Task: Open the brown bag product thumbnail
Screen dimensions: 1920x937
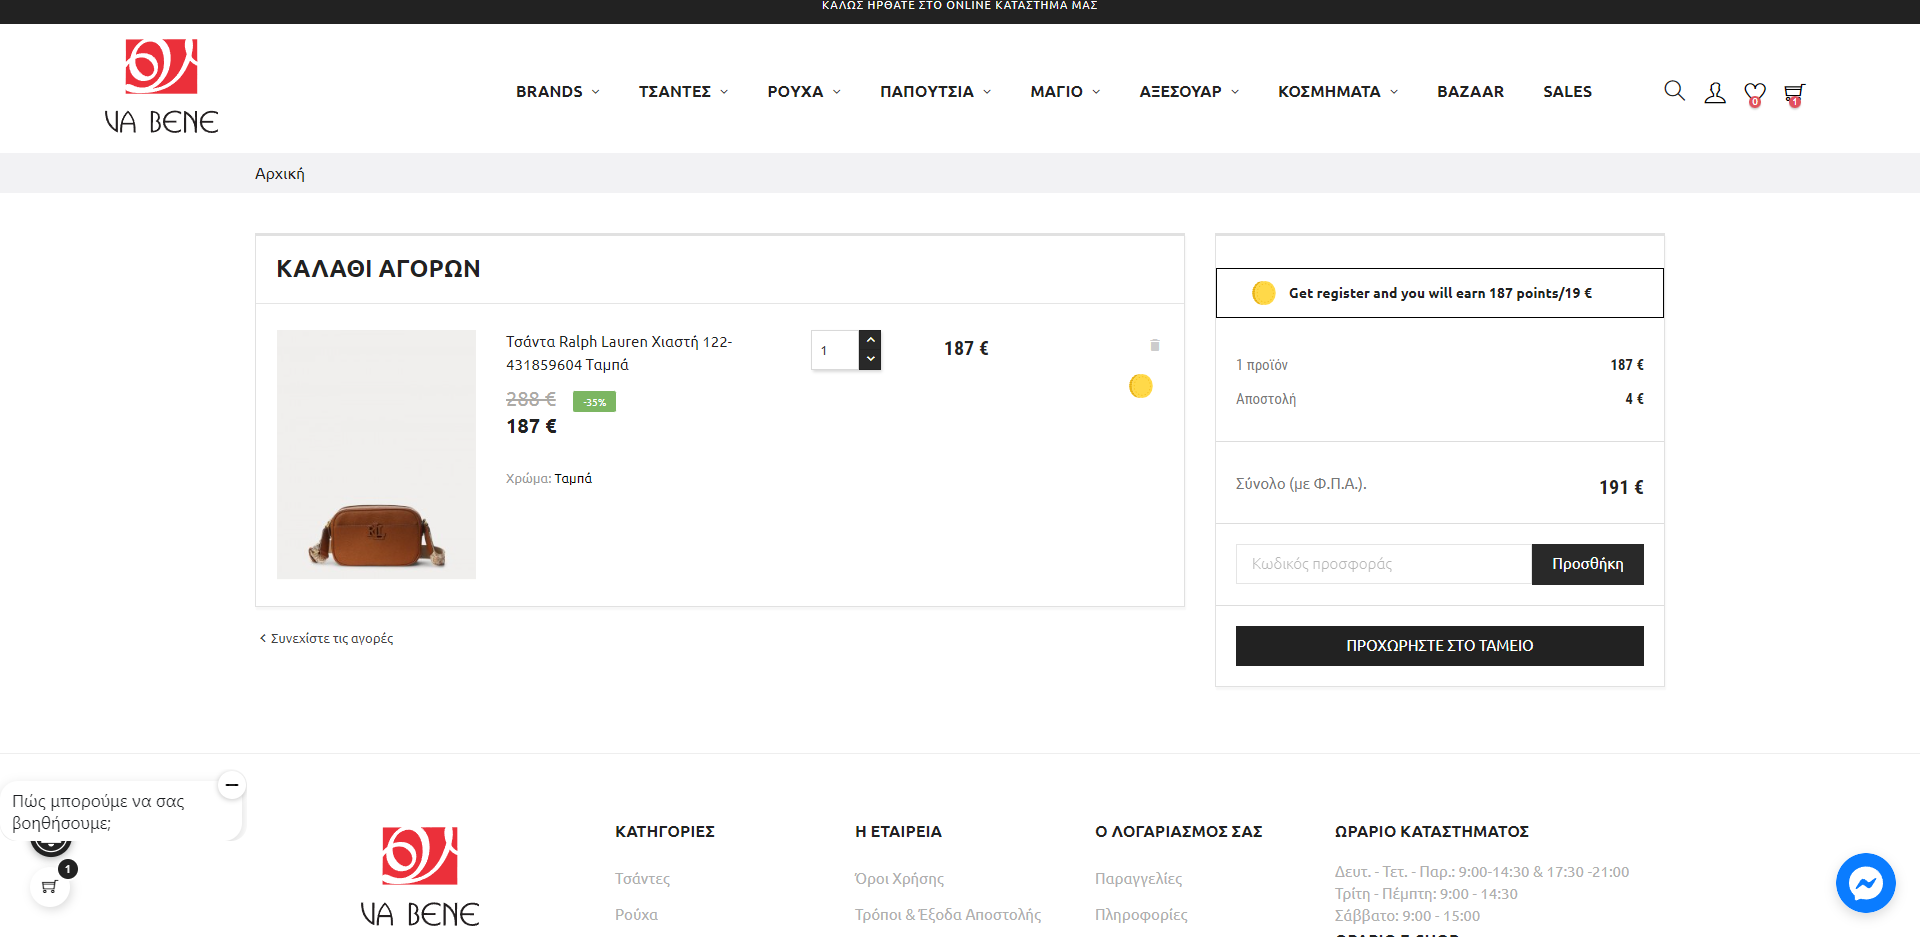Action: click(x=376, y=454)
